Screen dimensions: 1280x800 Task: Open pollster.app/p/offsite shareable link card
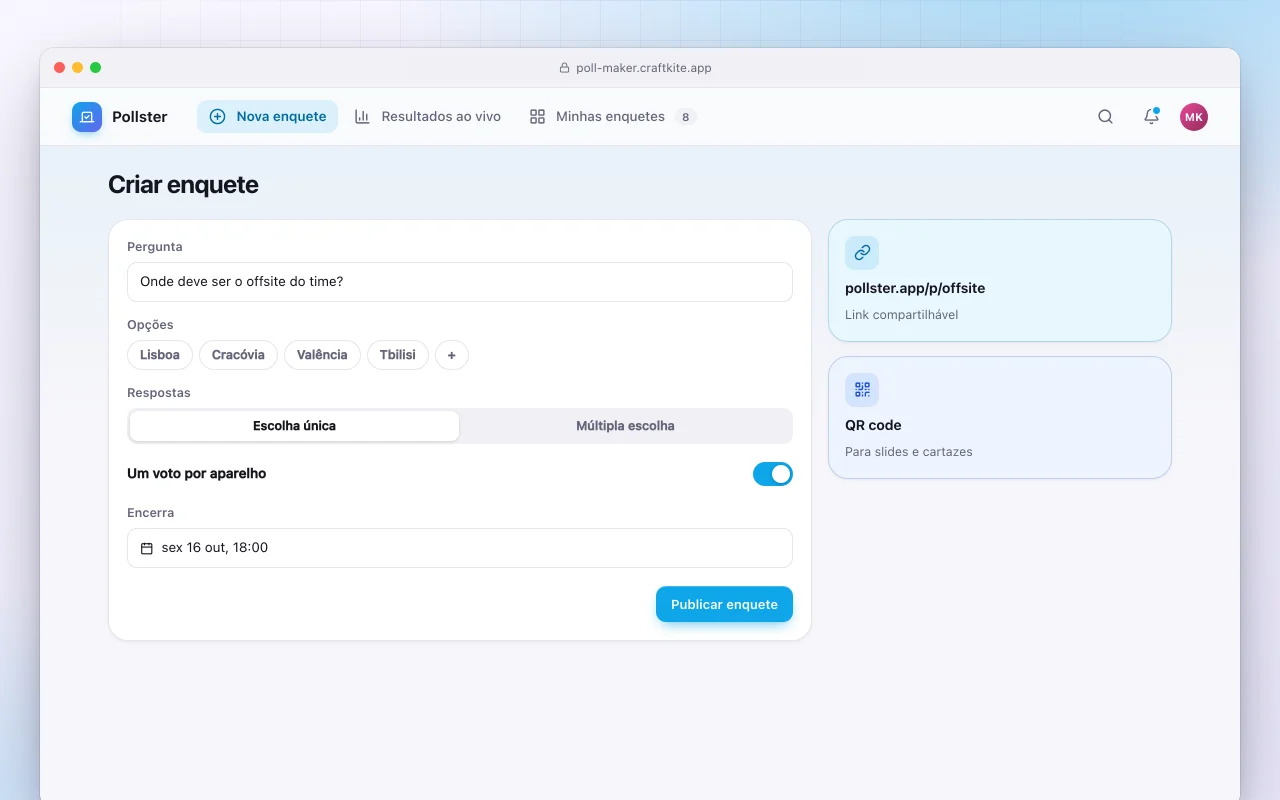tap(1000, 281)
